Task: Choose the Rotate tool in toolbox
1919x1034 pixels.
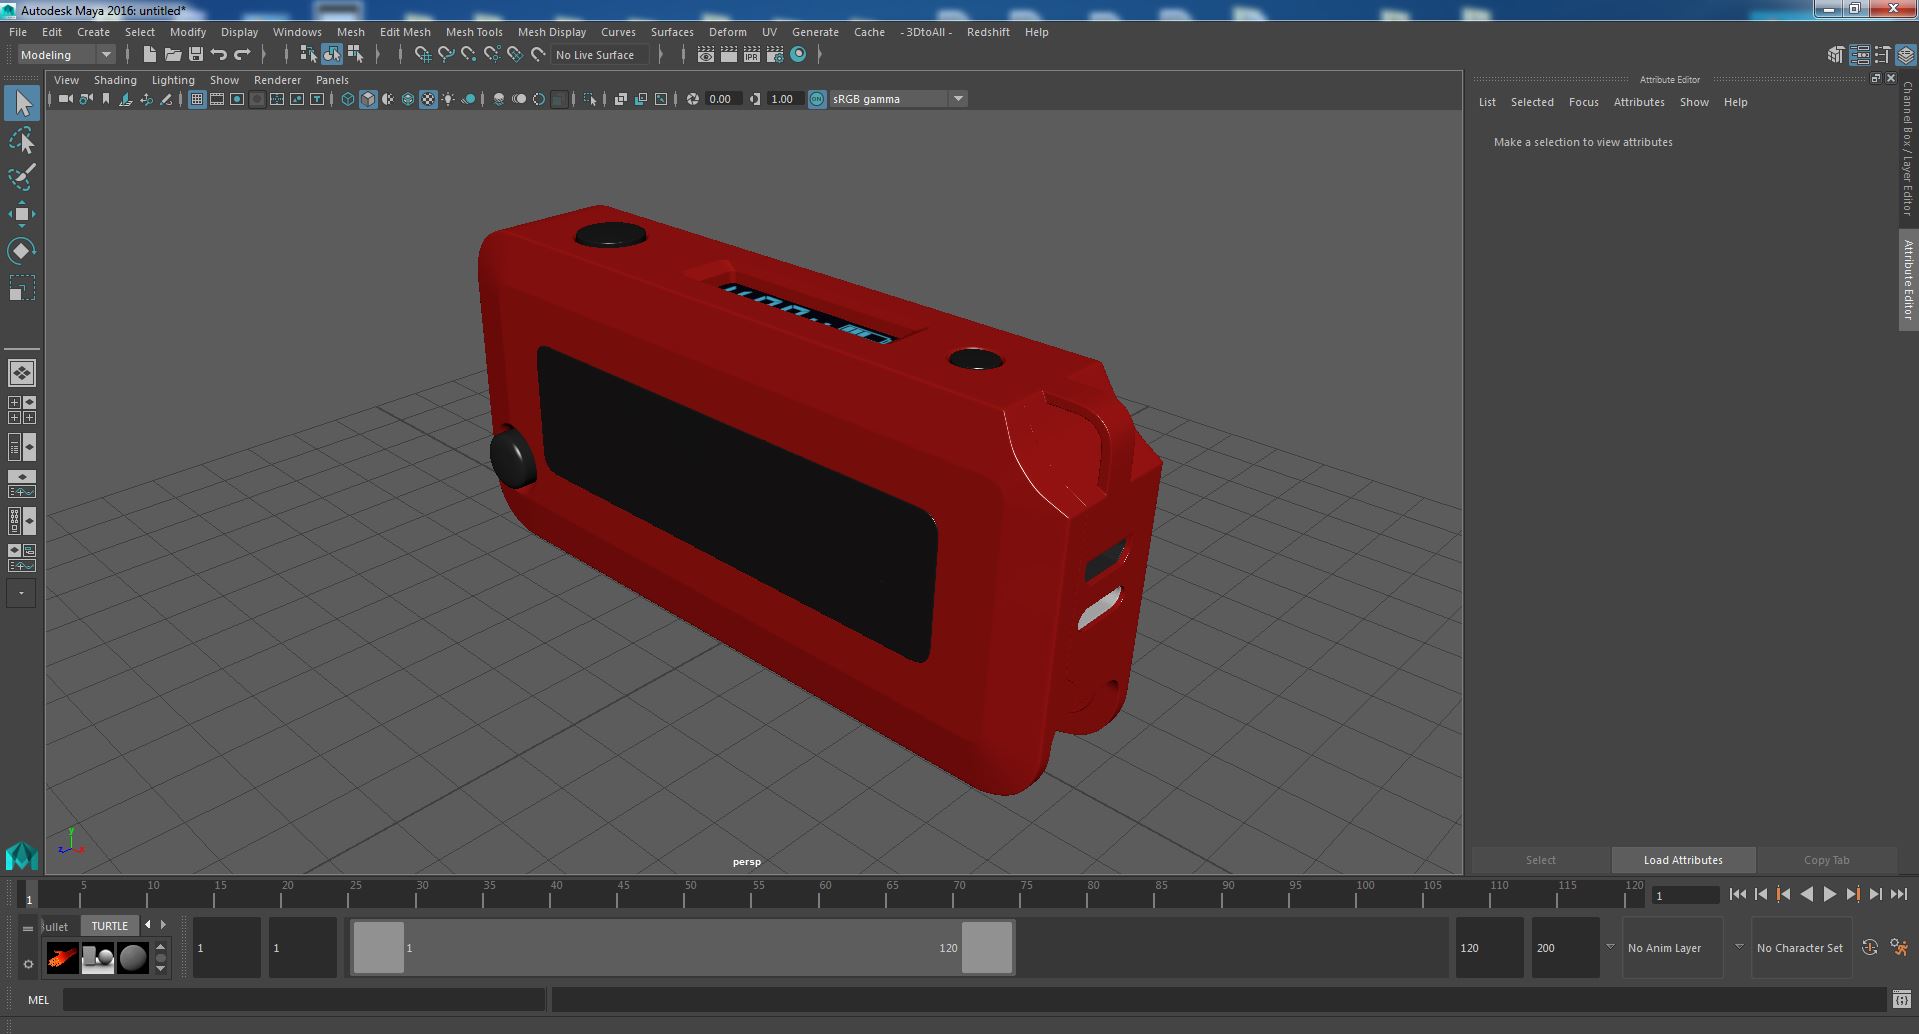Action: (x=22, y=250)
